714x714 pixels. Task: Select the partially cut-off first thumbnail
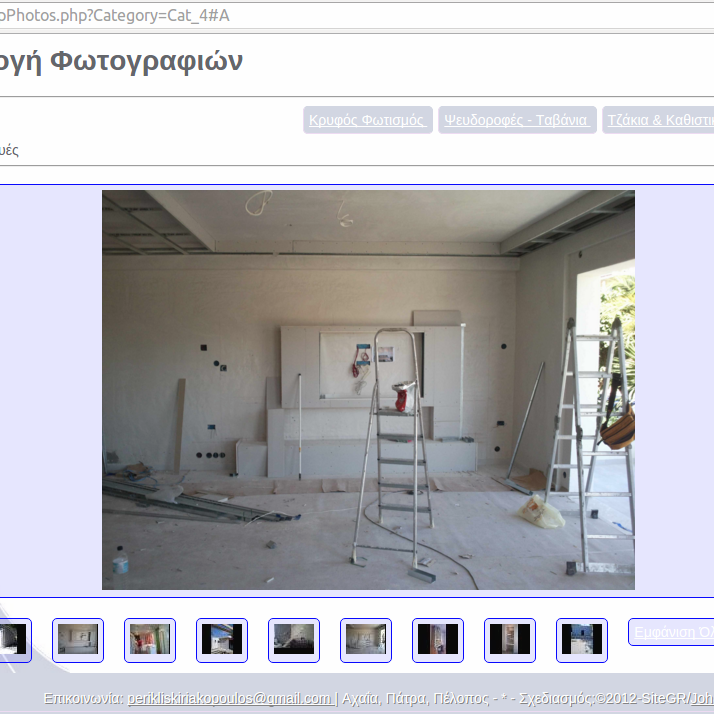point(14,640)
